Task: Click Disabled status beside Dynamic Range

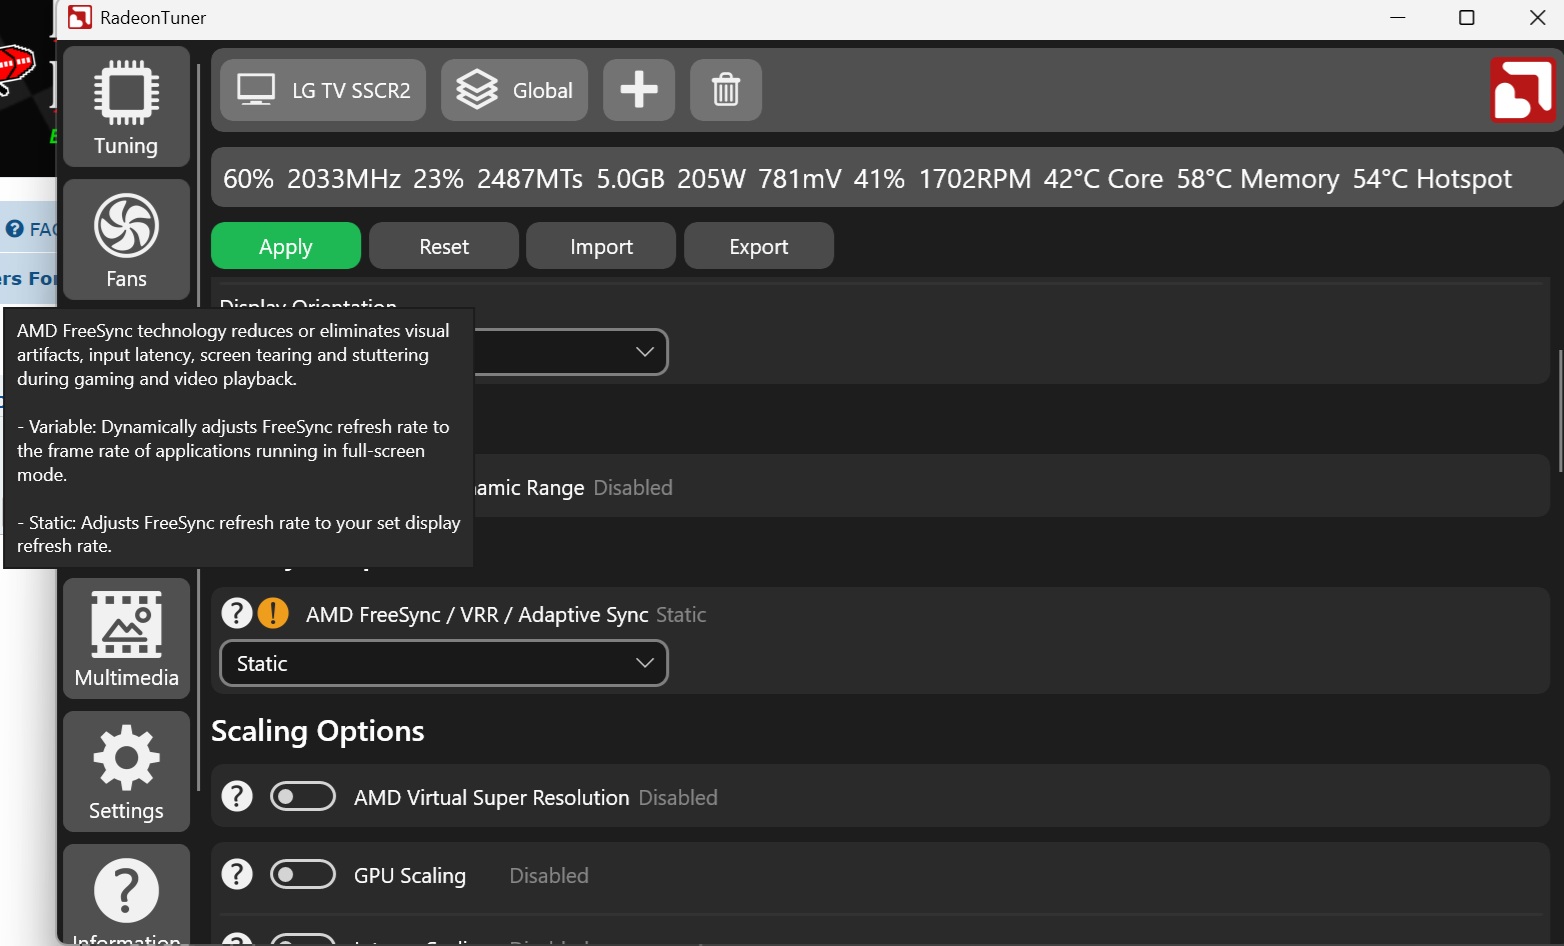Action: [x=633, y=488]
